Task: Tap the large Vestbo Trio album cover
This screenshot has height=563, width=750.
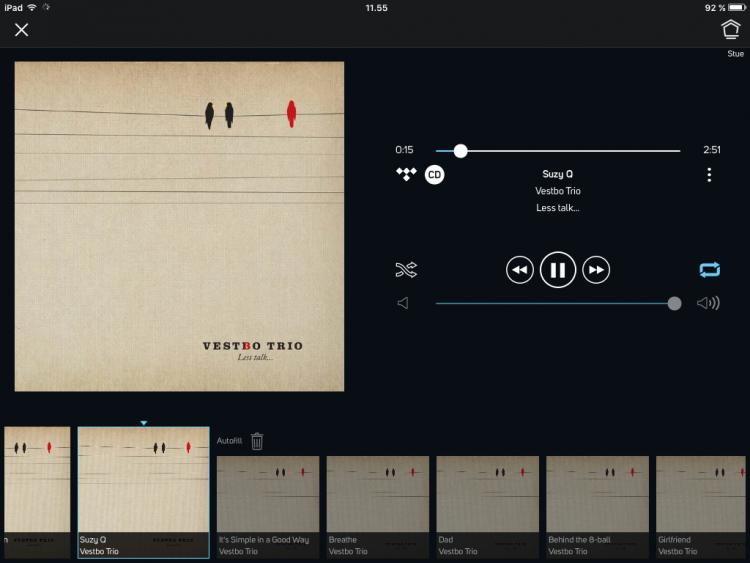Action: [x=179, y=226]
